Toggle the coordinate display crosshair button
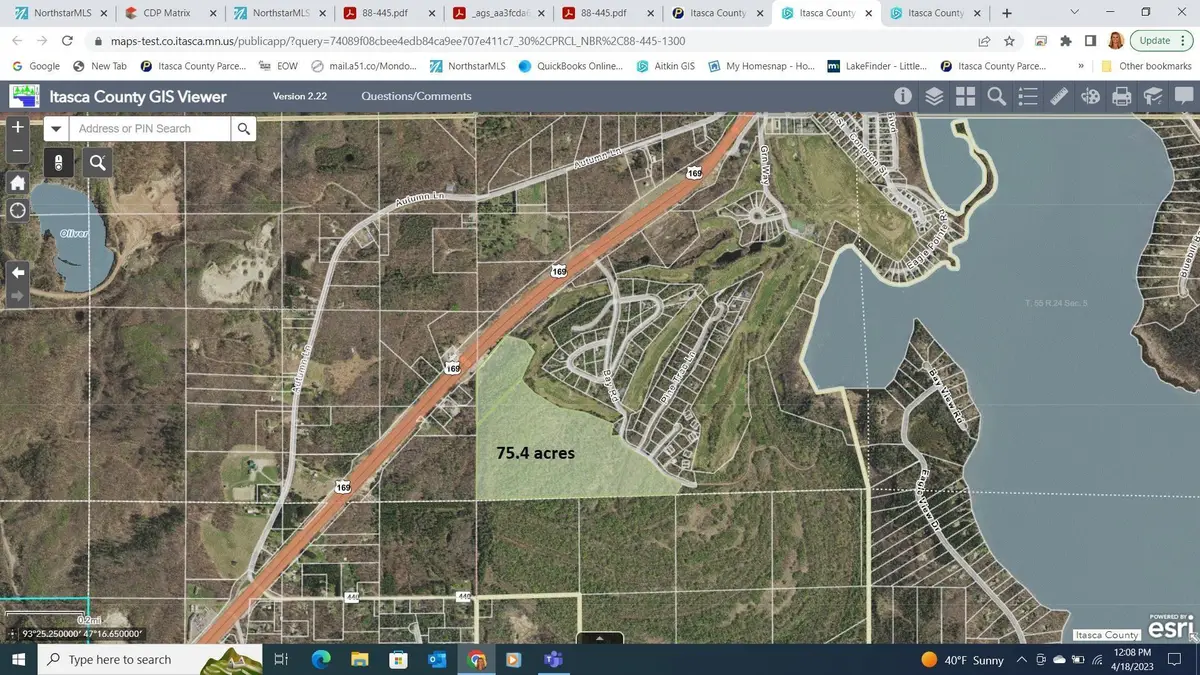Screen dimensions: 1200x675 12,633
